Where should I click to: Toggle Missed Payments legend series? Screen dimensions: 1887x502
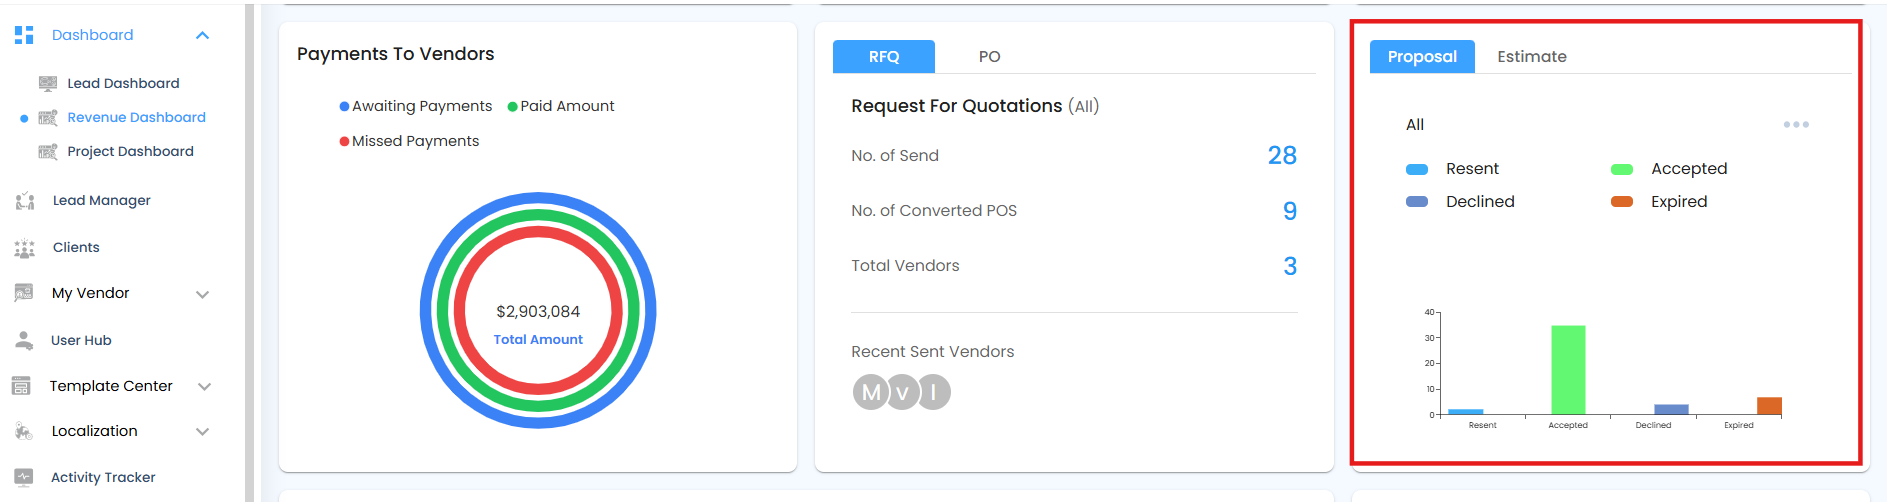[409, 141]
